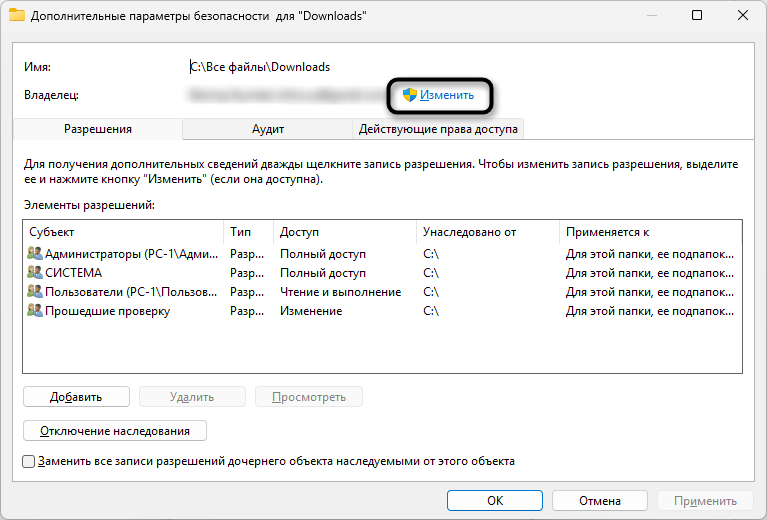The width and height of the screenshot is (767, 520).
Task: Sort by the Унаследовано от column header
Action: pos(487,232)
